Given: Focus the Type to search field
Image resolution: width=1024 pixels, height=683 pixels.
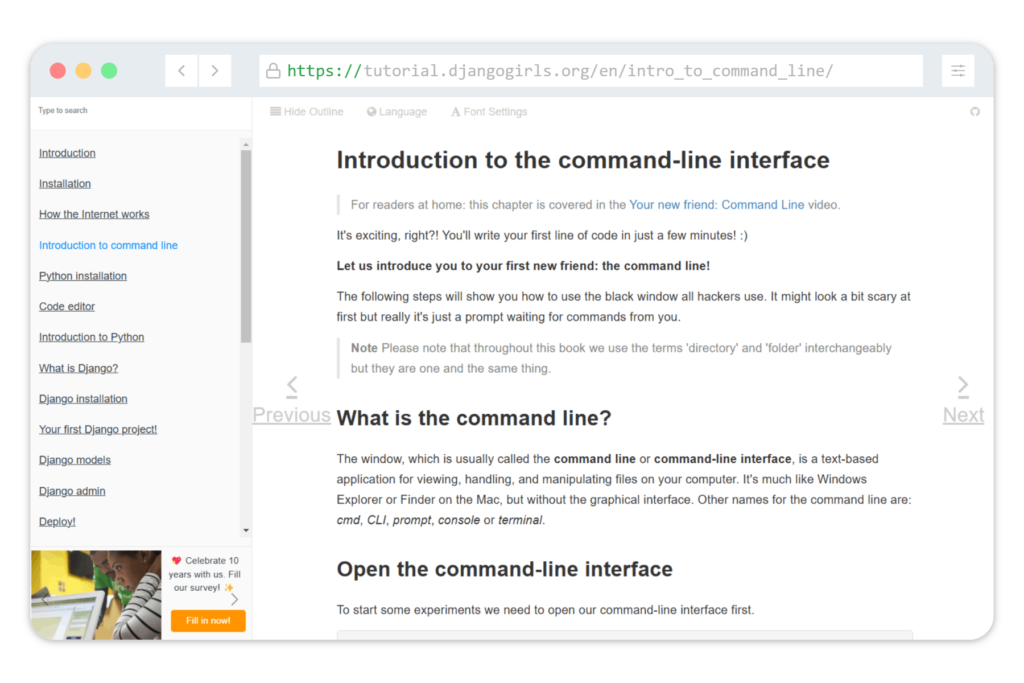Looking at the screenshot, I should click(x=140, y=110).
